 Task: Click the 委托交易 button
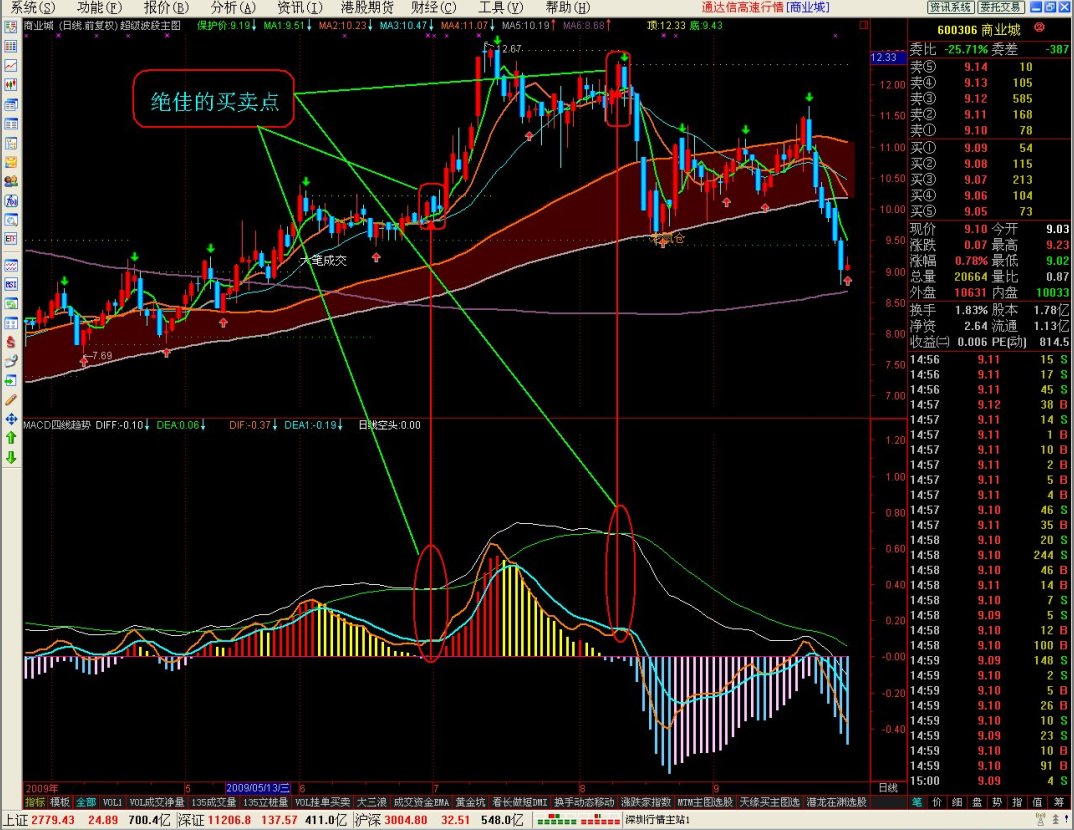tap(1001, 8)
